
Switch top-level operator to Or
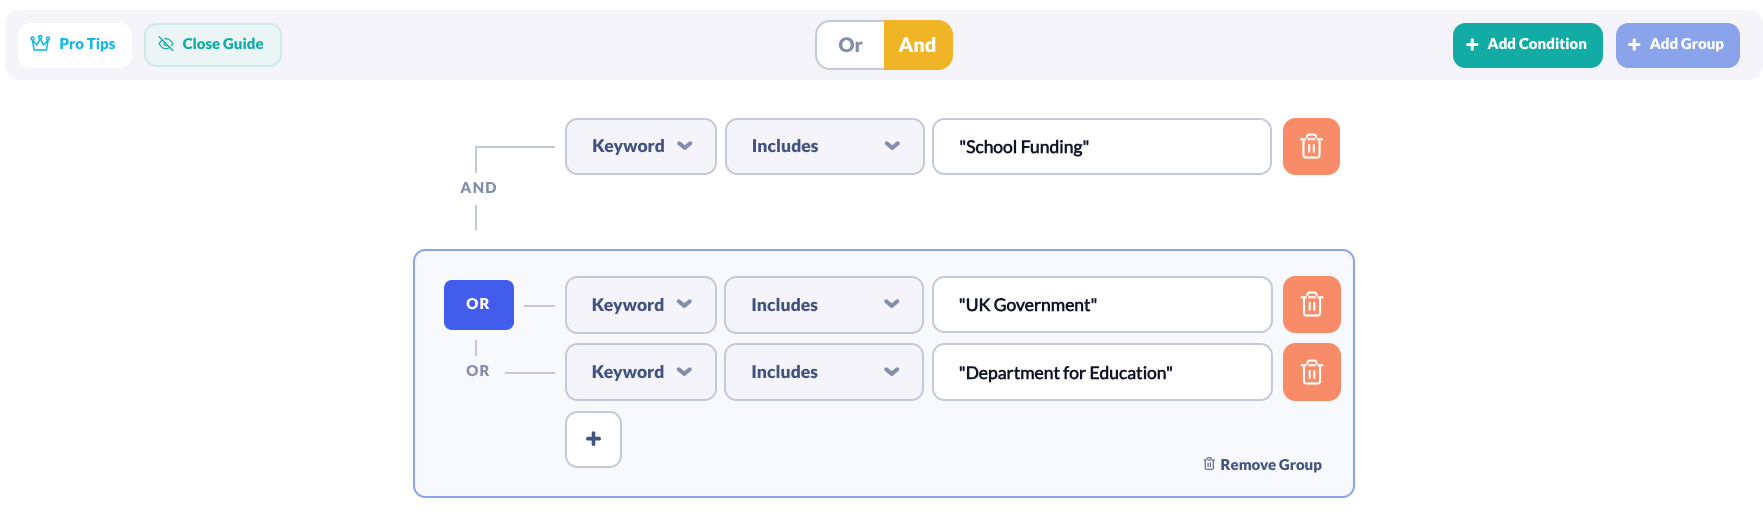pos(850,45)
